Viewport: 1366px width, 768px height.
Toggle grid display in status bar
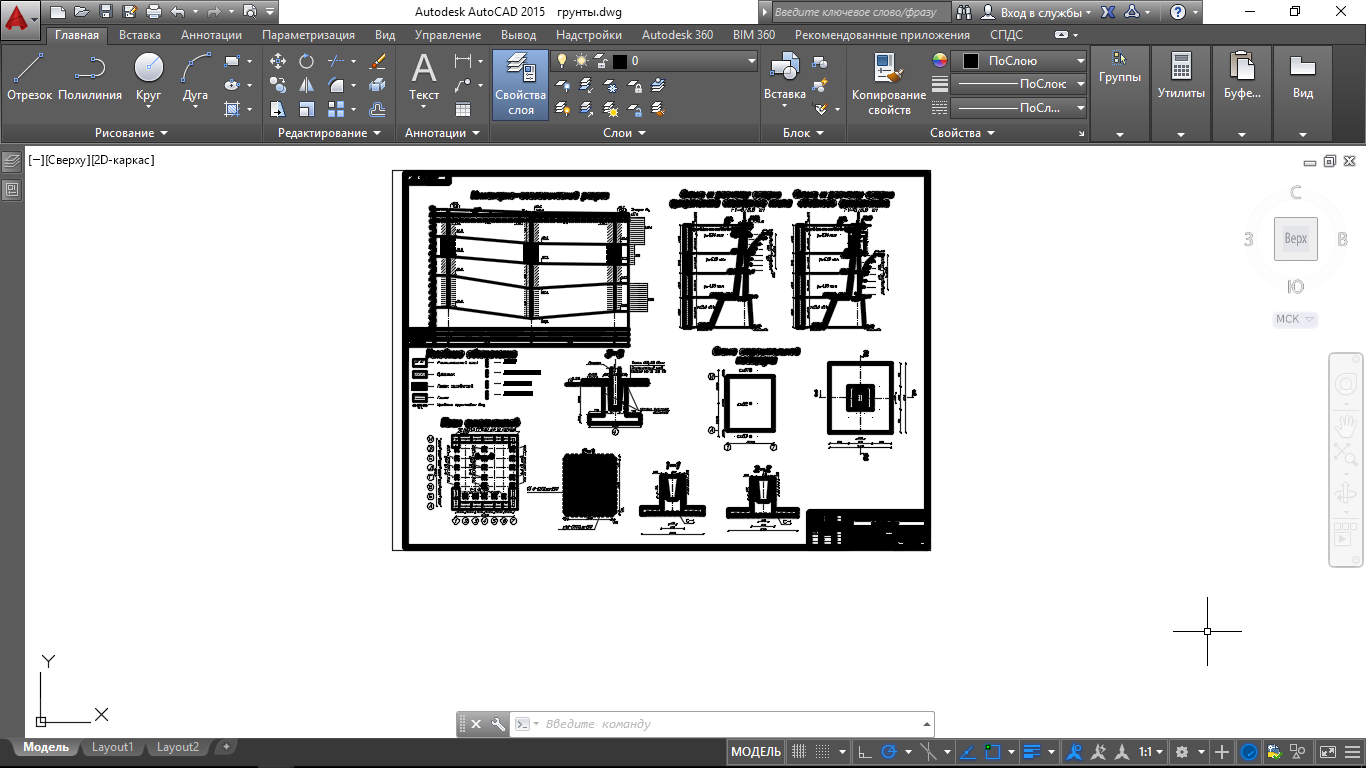point(799,752)
